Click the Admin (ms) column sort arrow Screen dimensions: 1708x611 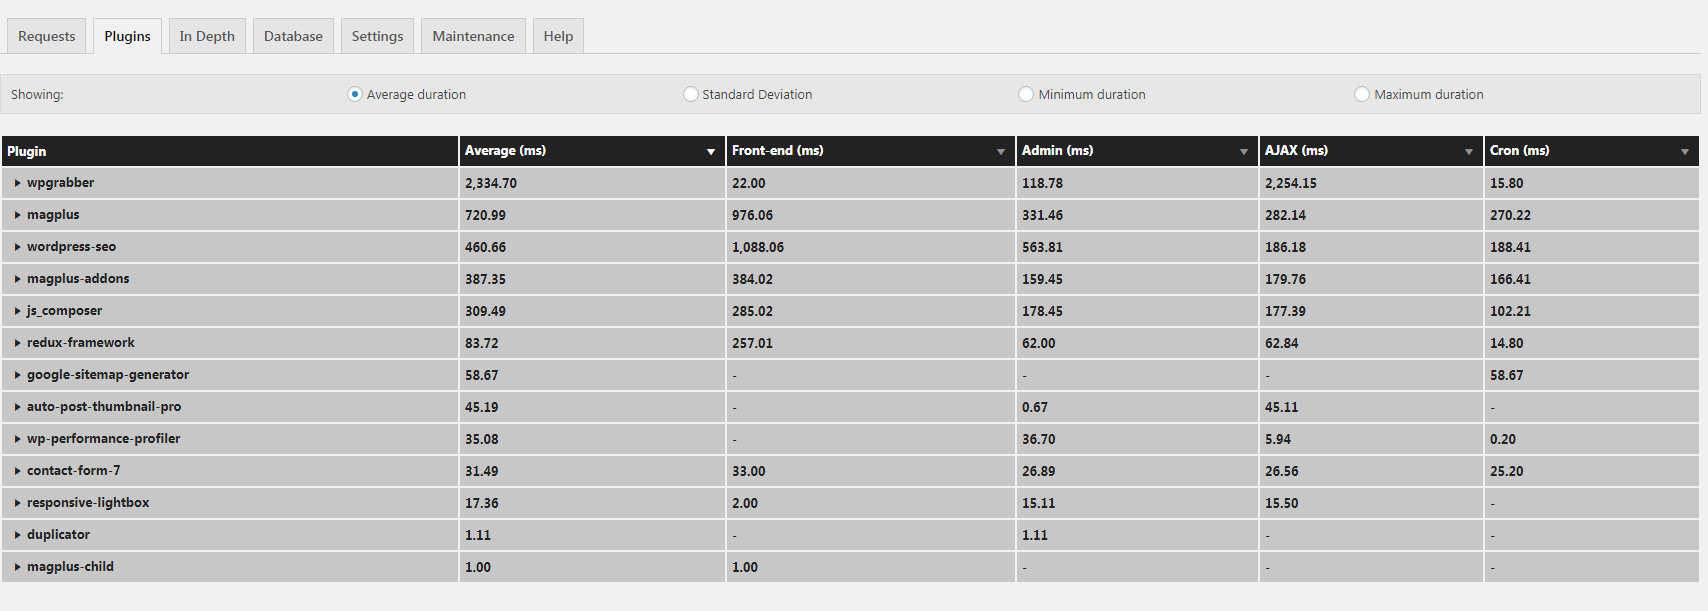click(1243, 152)
